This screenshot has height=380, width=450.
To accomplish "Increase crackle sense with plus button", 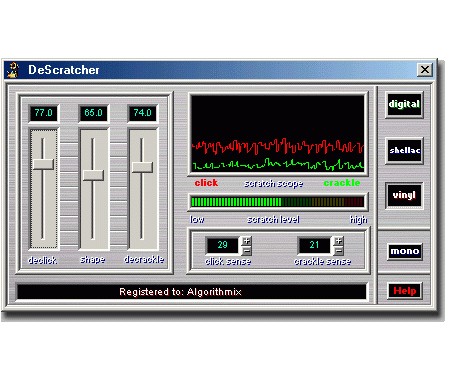I will [338, 241].
